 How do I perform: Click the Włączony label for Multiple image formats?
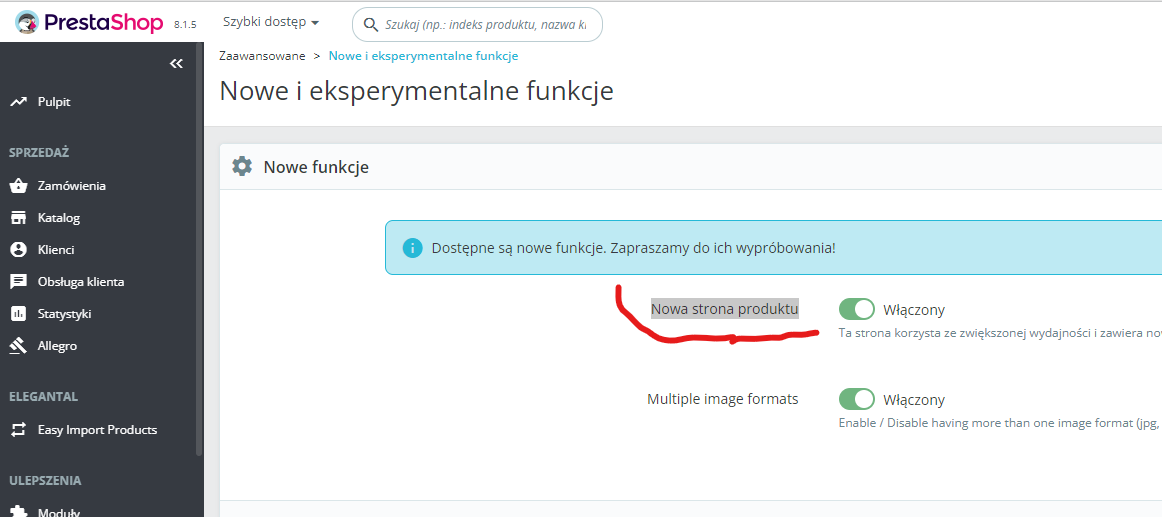click(x=914, y=400)
